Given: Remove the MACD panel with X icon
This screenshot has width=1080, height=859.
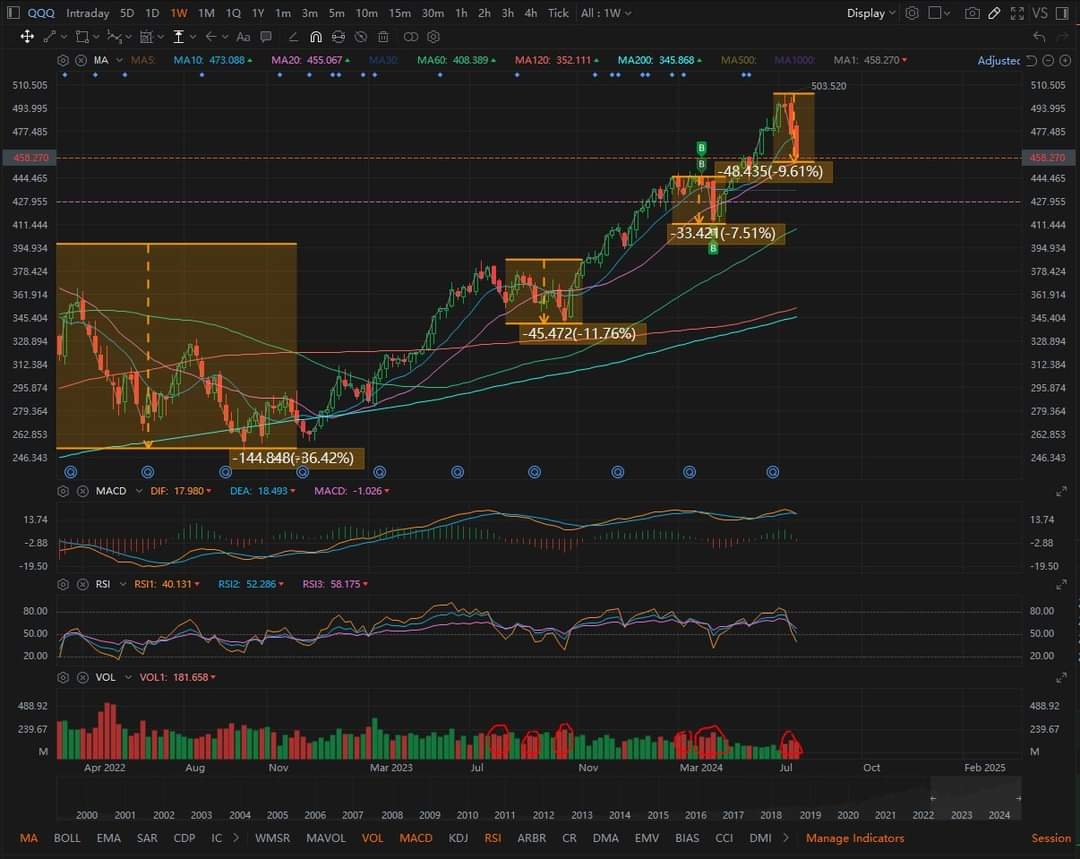Looking at the screenshot, I should tap(82, 491).
